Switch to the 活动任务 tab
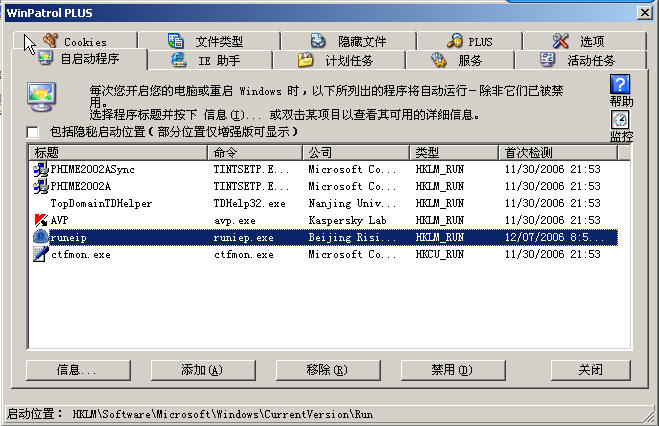 (x=580, y=60)
